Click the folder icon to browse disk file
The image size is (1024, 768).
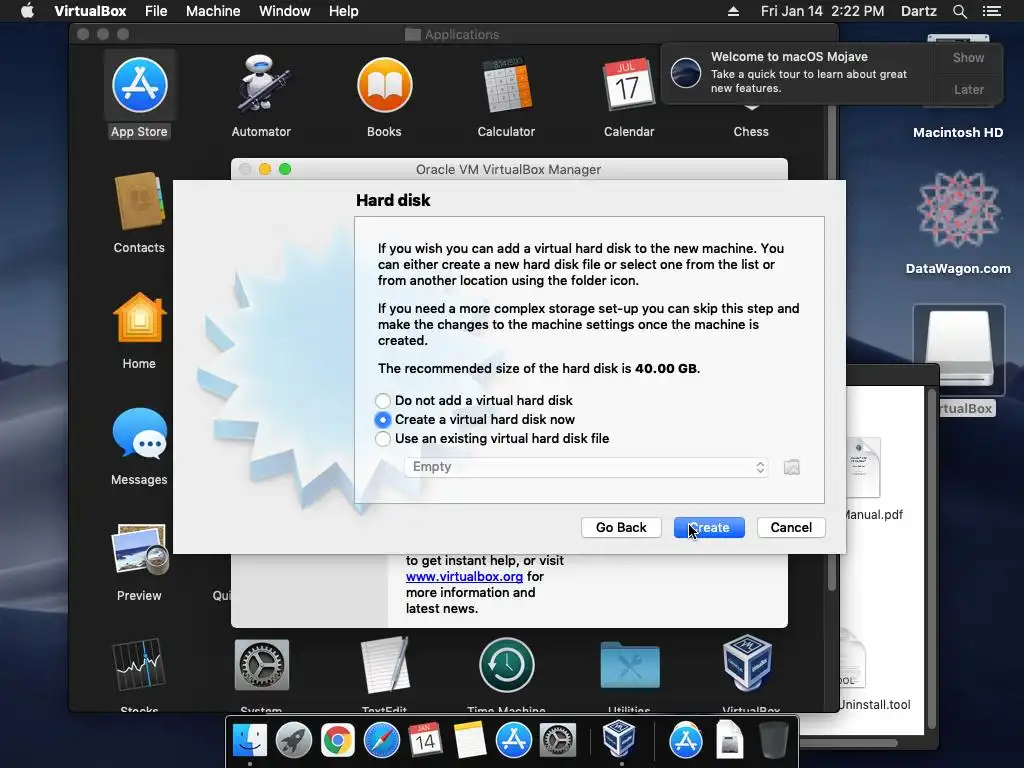click(x=792, y=467)
